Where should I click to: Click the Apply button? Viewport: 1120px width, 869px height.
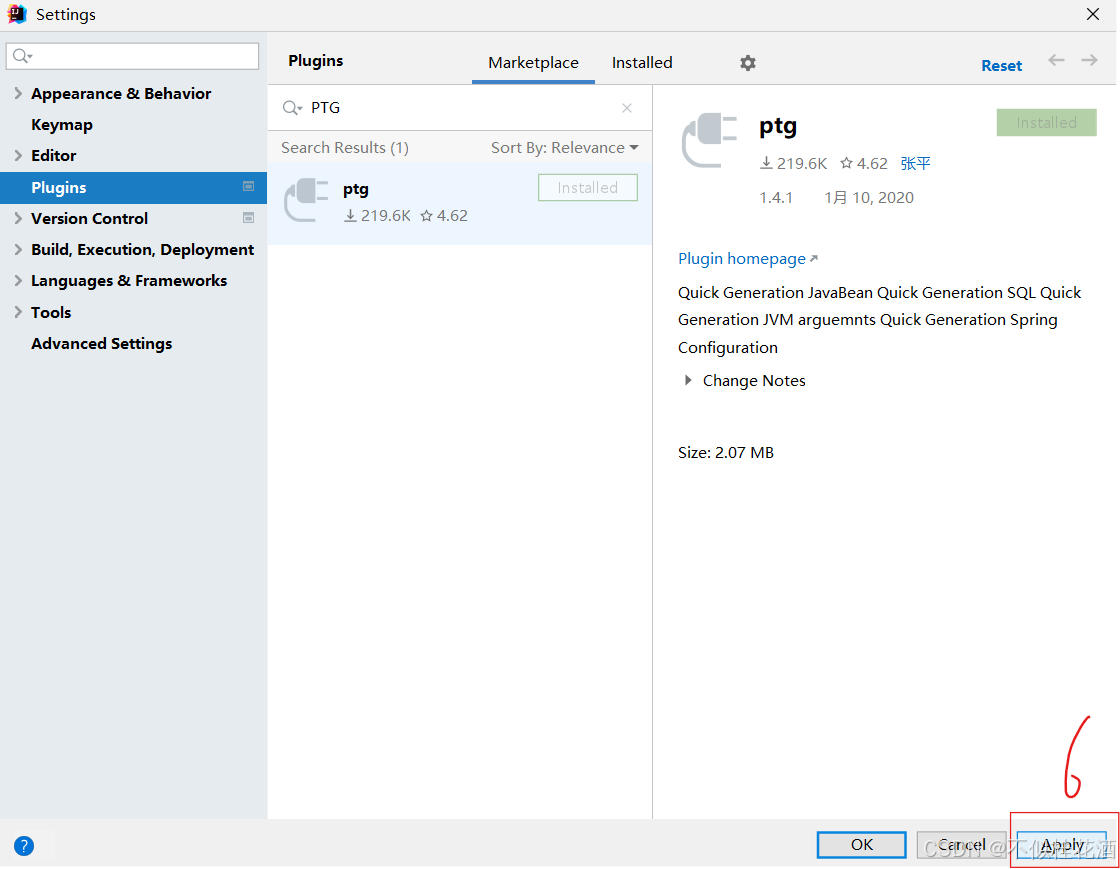[x=1062, y=845]
